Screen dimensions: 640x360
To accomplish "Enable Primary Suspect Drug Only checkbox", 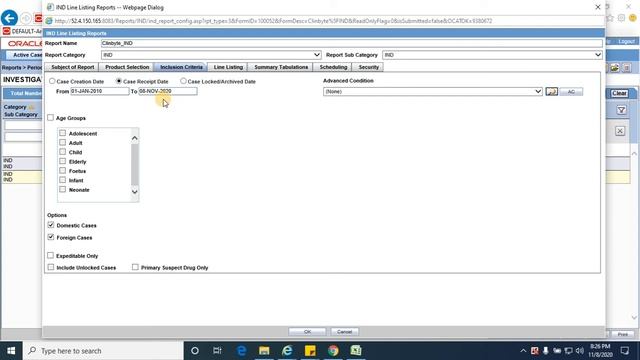I will pyautogui.click(x=135, y=267).
